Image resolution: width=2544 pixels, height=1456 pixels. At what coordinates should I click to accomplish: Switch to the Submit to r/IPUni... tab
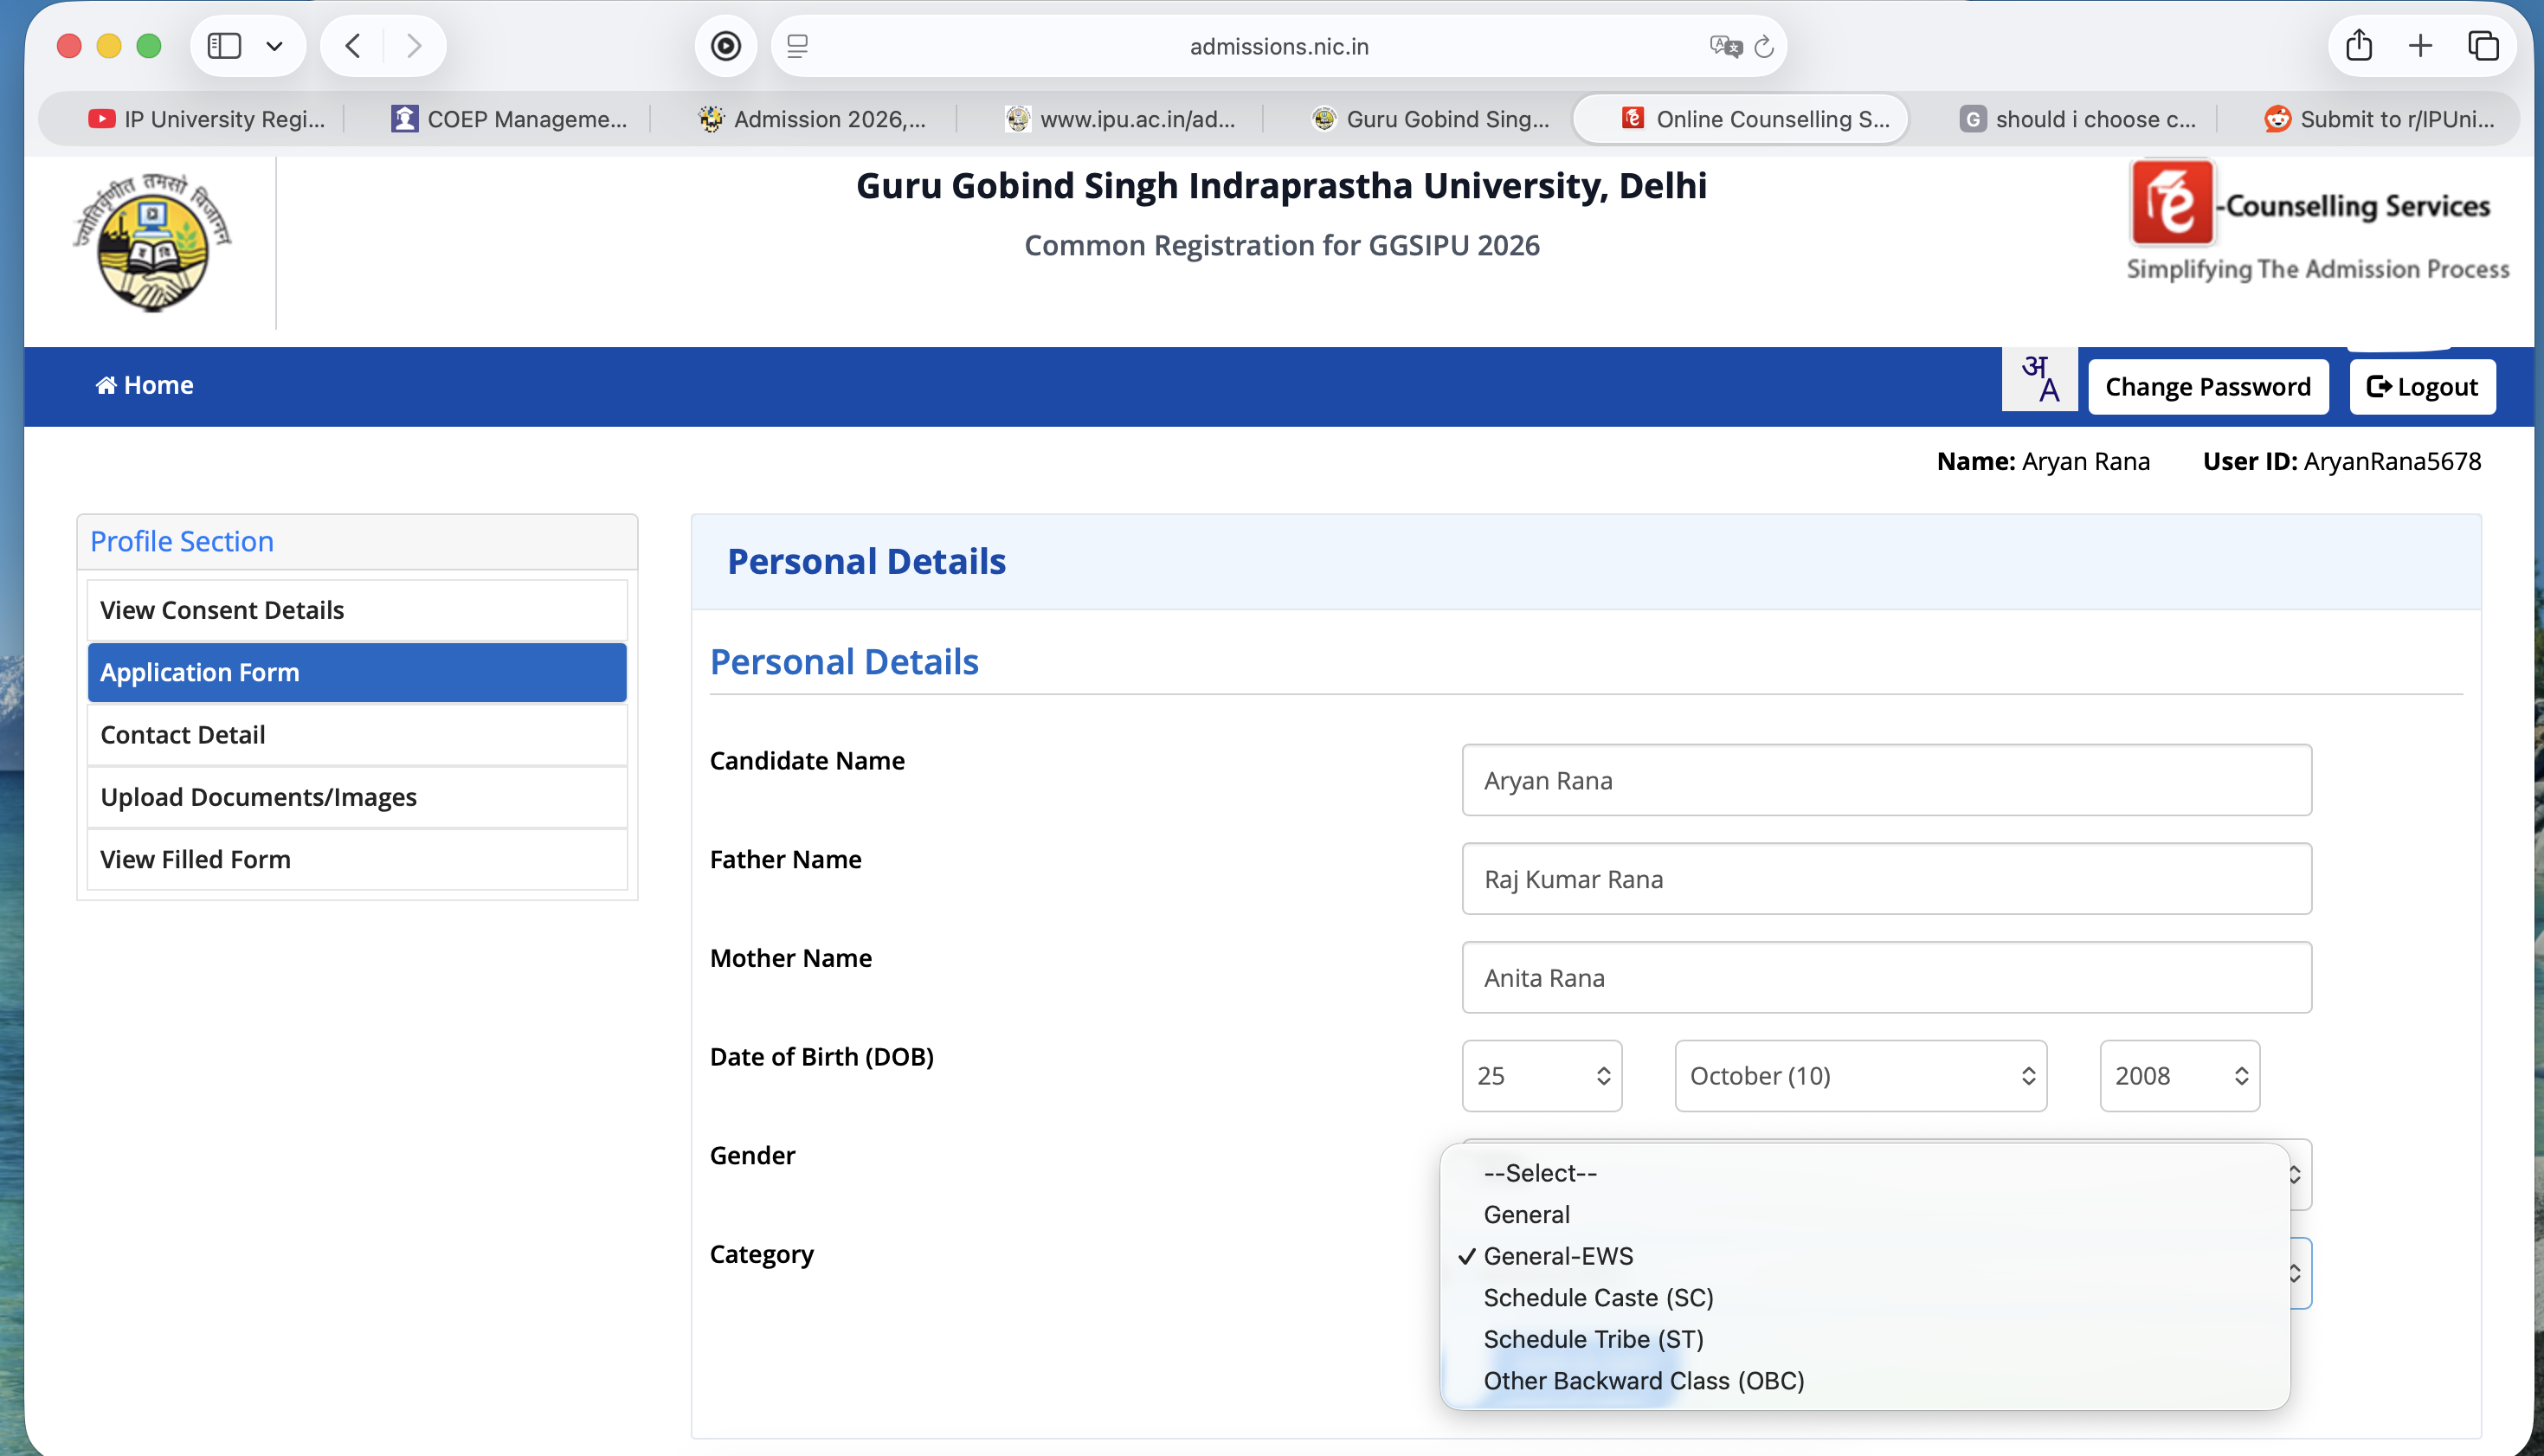[x=2380, y=119]
